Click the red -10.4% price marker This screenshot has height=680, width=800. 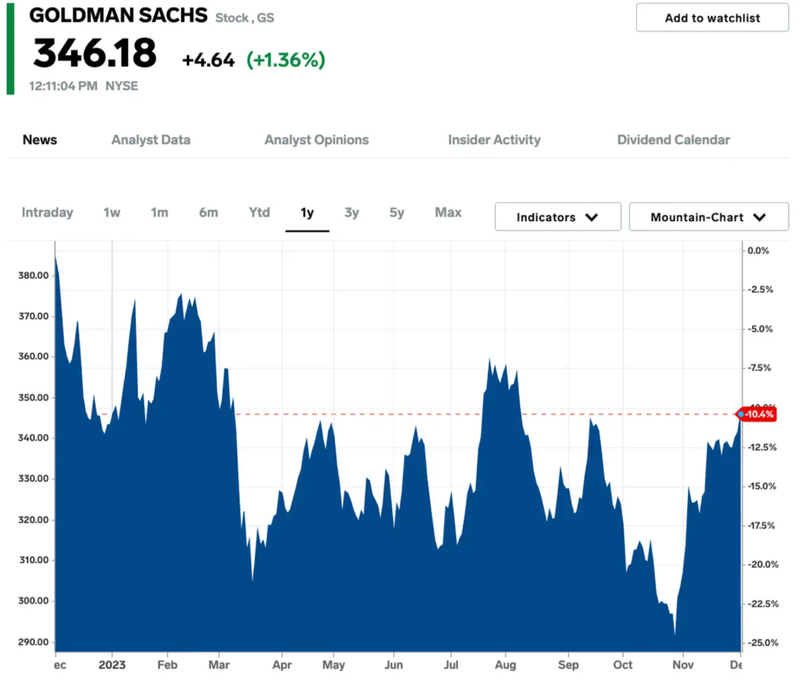click(x=758, y=414)
